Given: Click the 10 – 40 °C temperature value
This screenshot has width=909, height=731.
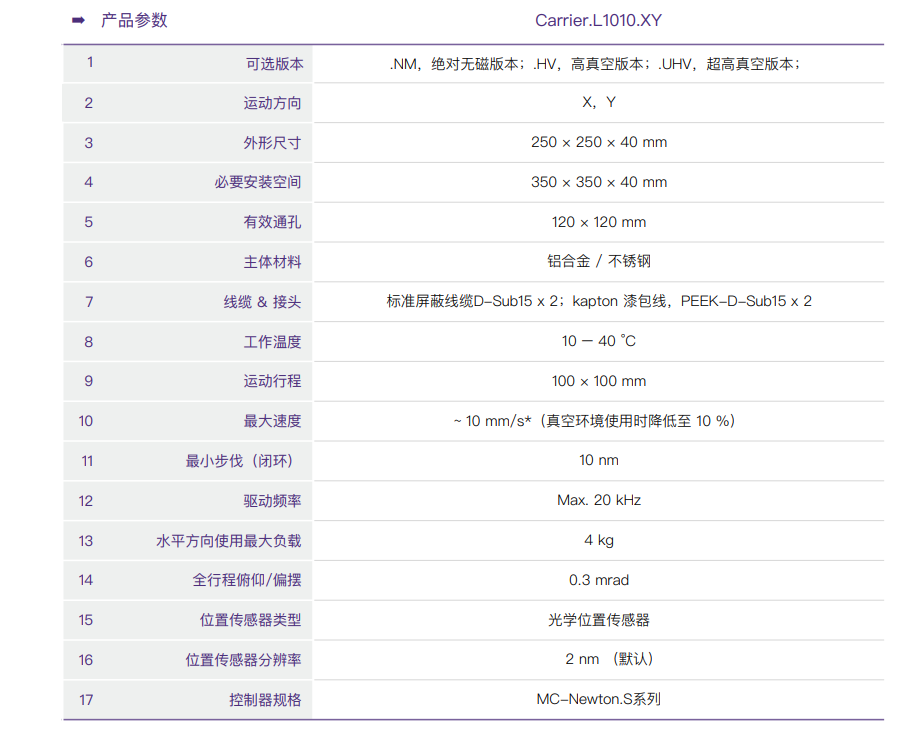Looking at the screenshot, I should tap(598, 342).
